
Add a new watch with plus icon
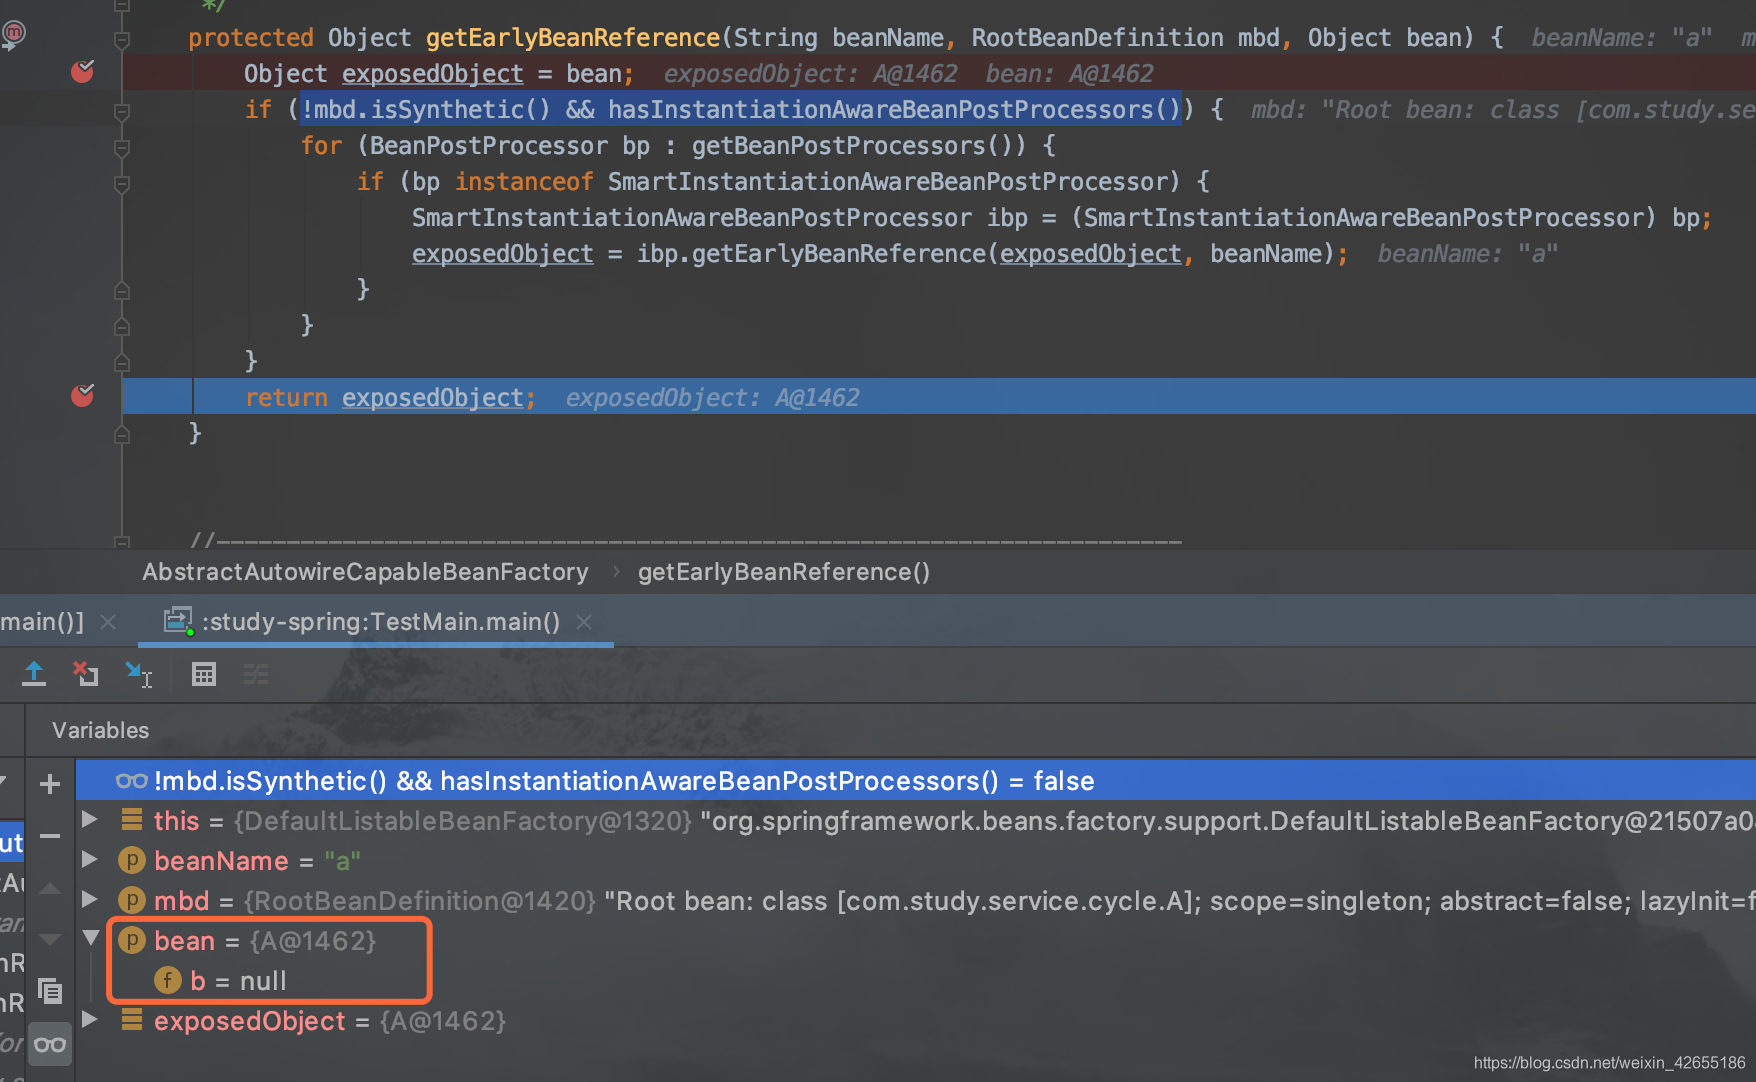(x=50, y=784)
